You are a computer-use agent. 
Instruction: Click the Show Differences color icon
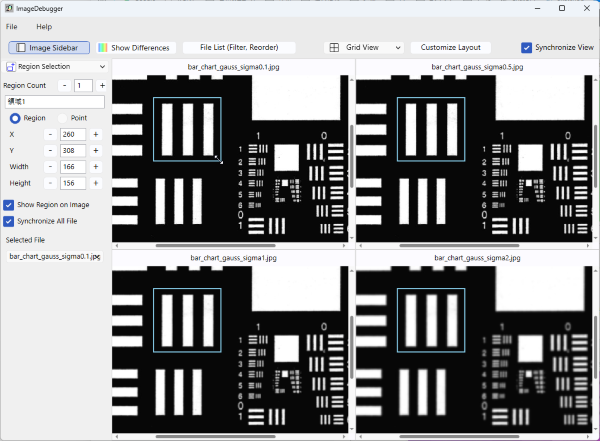tap(102, 48)
